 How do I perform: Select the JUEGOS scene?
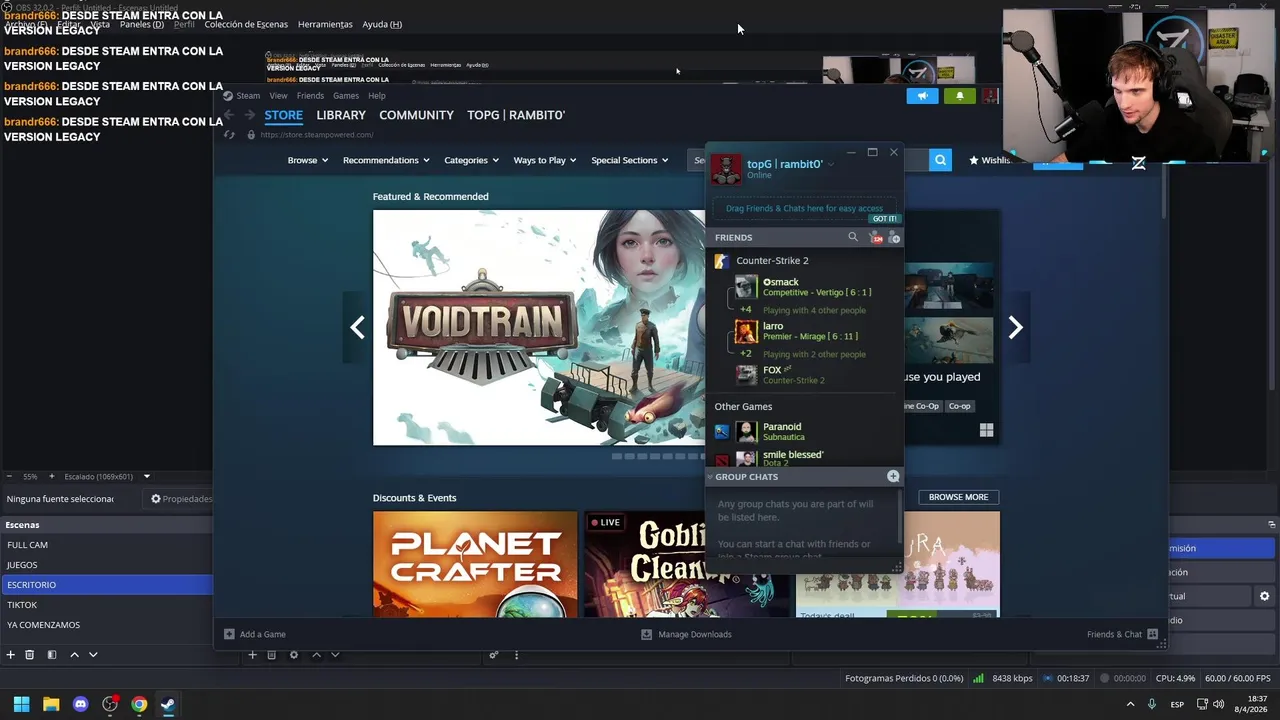pos(106,565)
